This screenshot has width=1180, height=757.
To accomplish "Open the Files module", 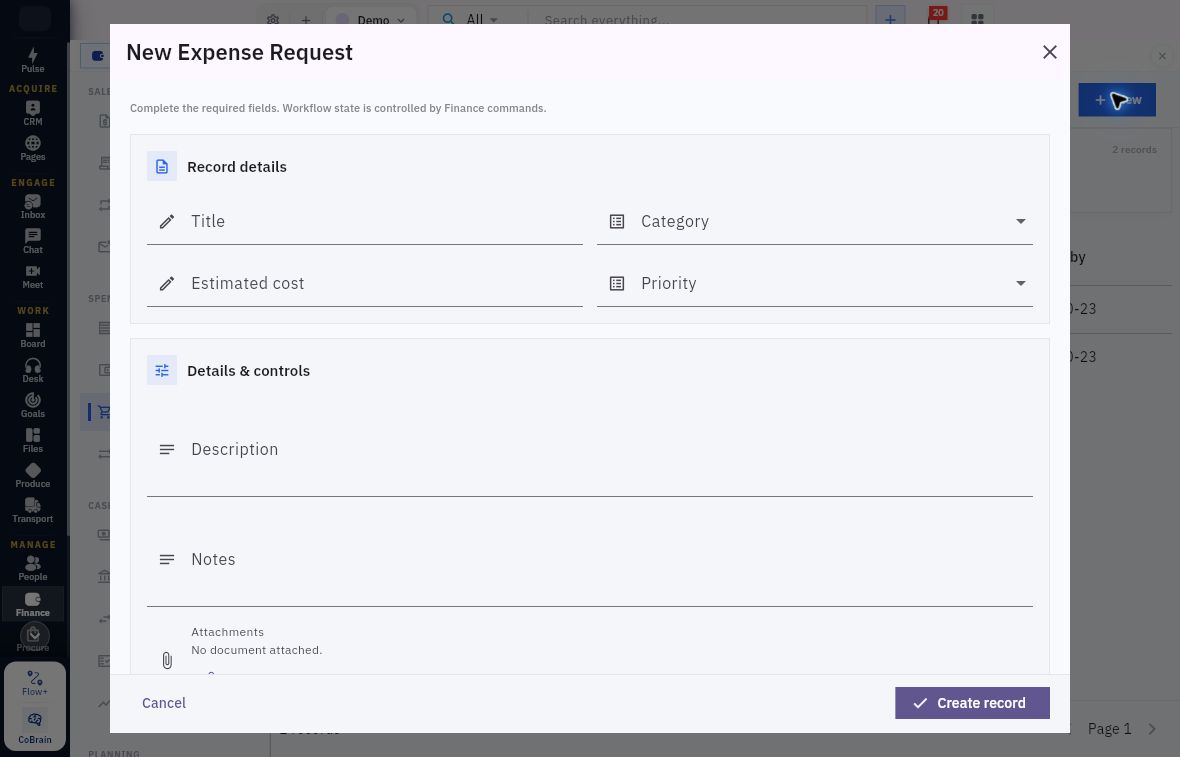I will [x=32, y=441].
